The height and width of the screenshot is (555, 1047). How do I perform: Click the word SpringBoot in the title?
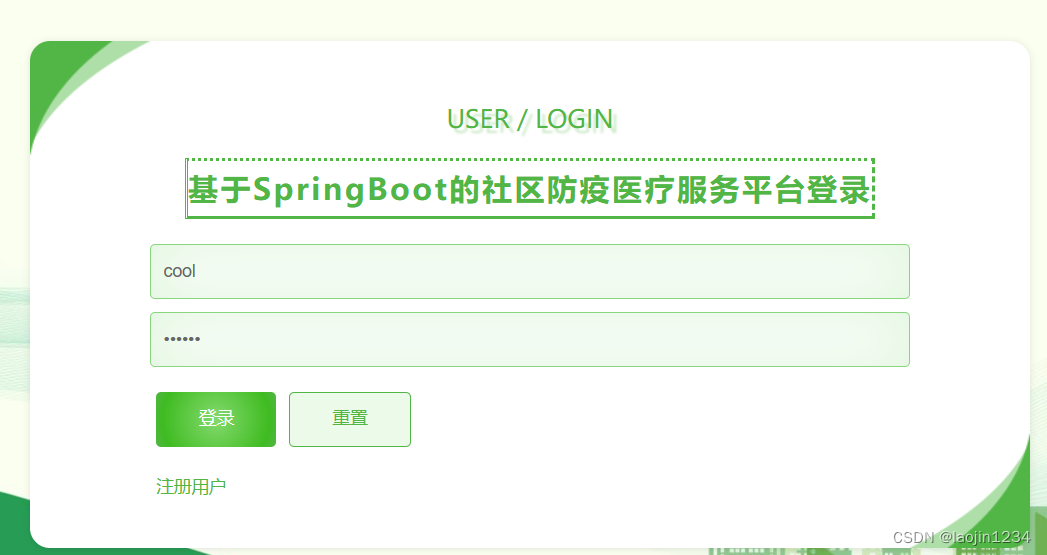pos(350,190)
